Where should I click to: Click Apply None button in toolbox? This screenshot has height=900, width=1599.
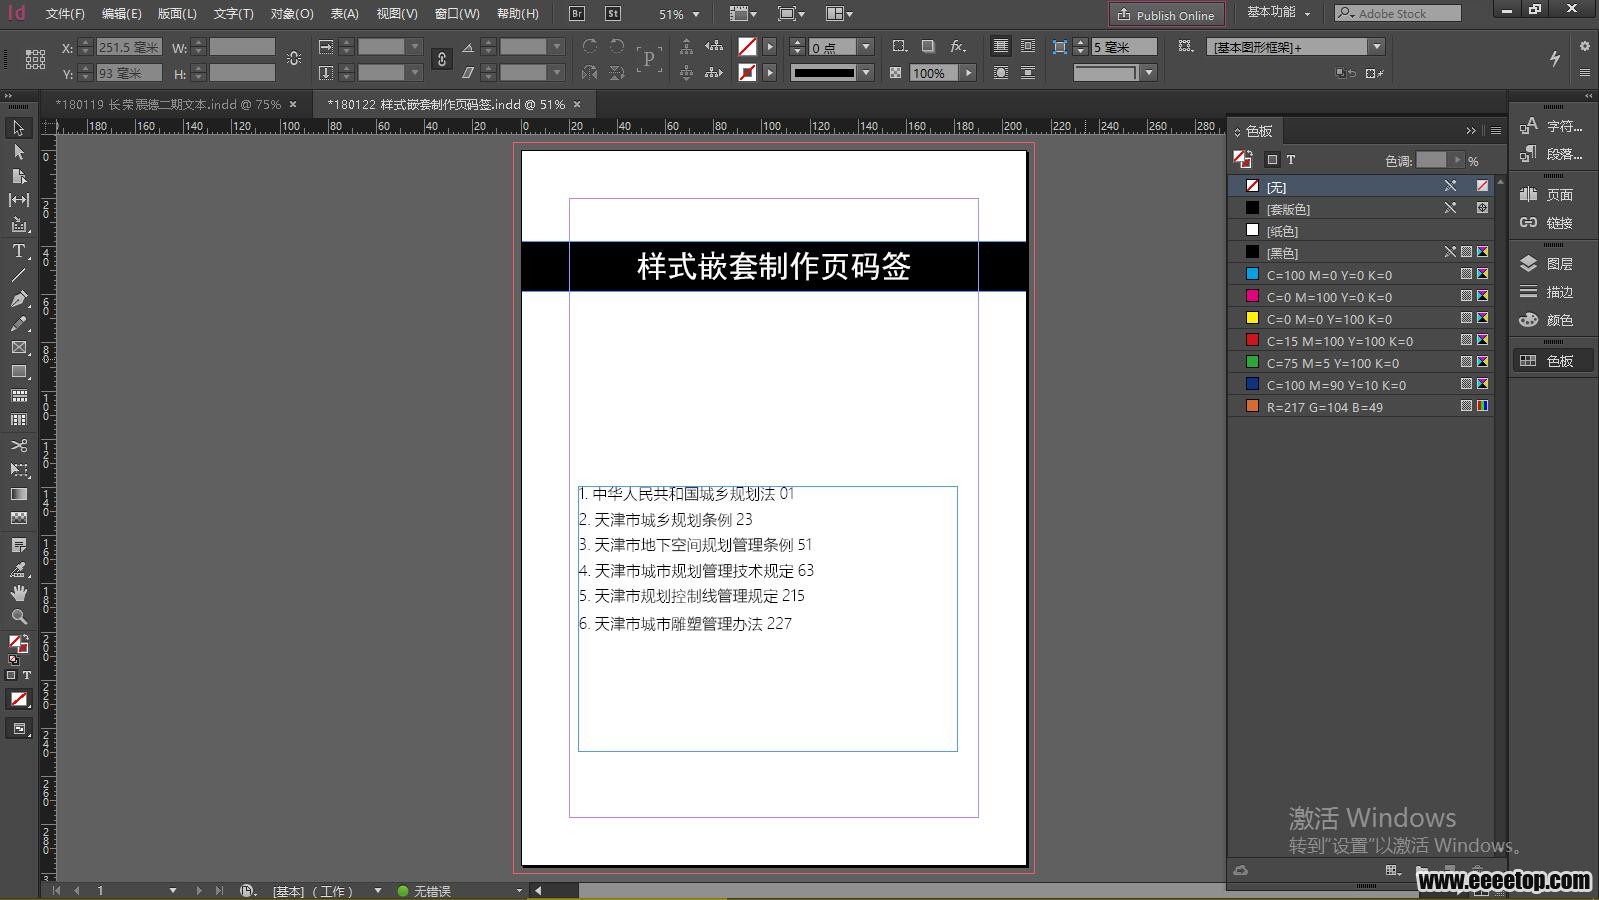[18, 699]
